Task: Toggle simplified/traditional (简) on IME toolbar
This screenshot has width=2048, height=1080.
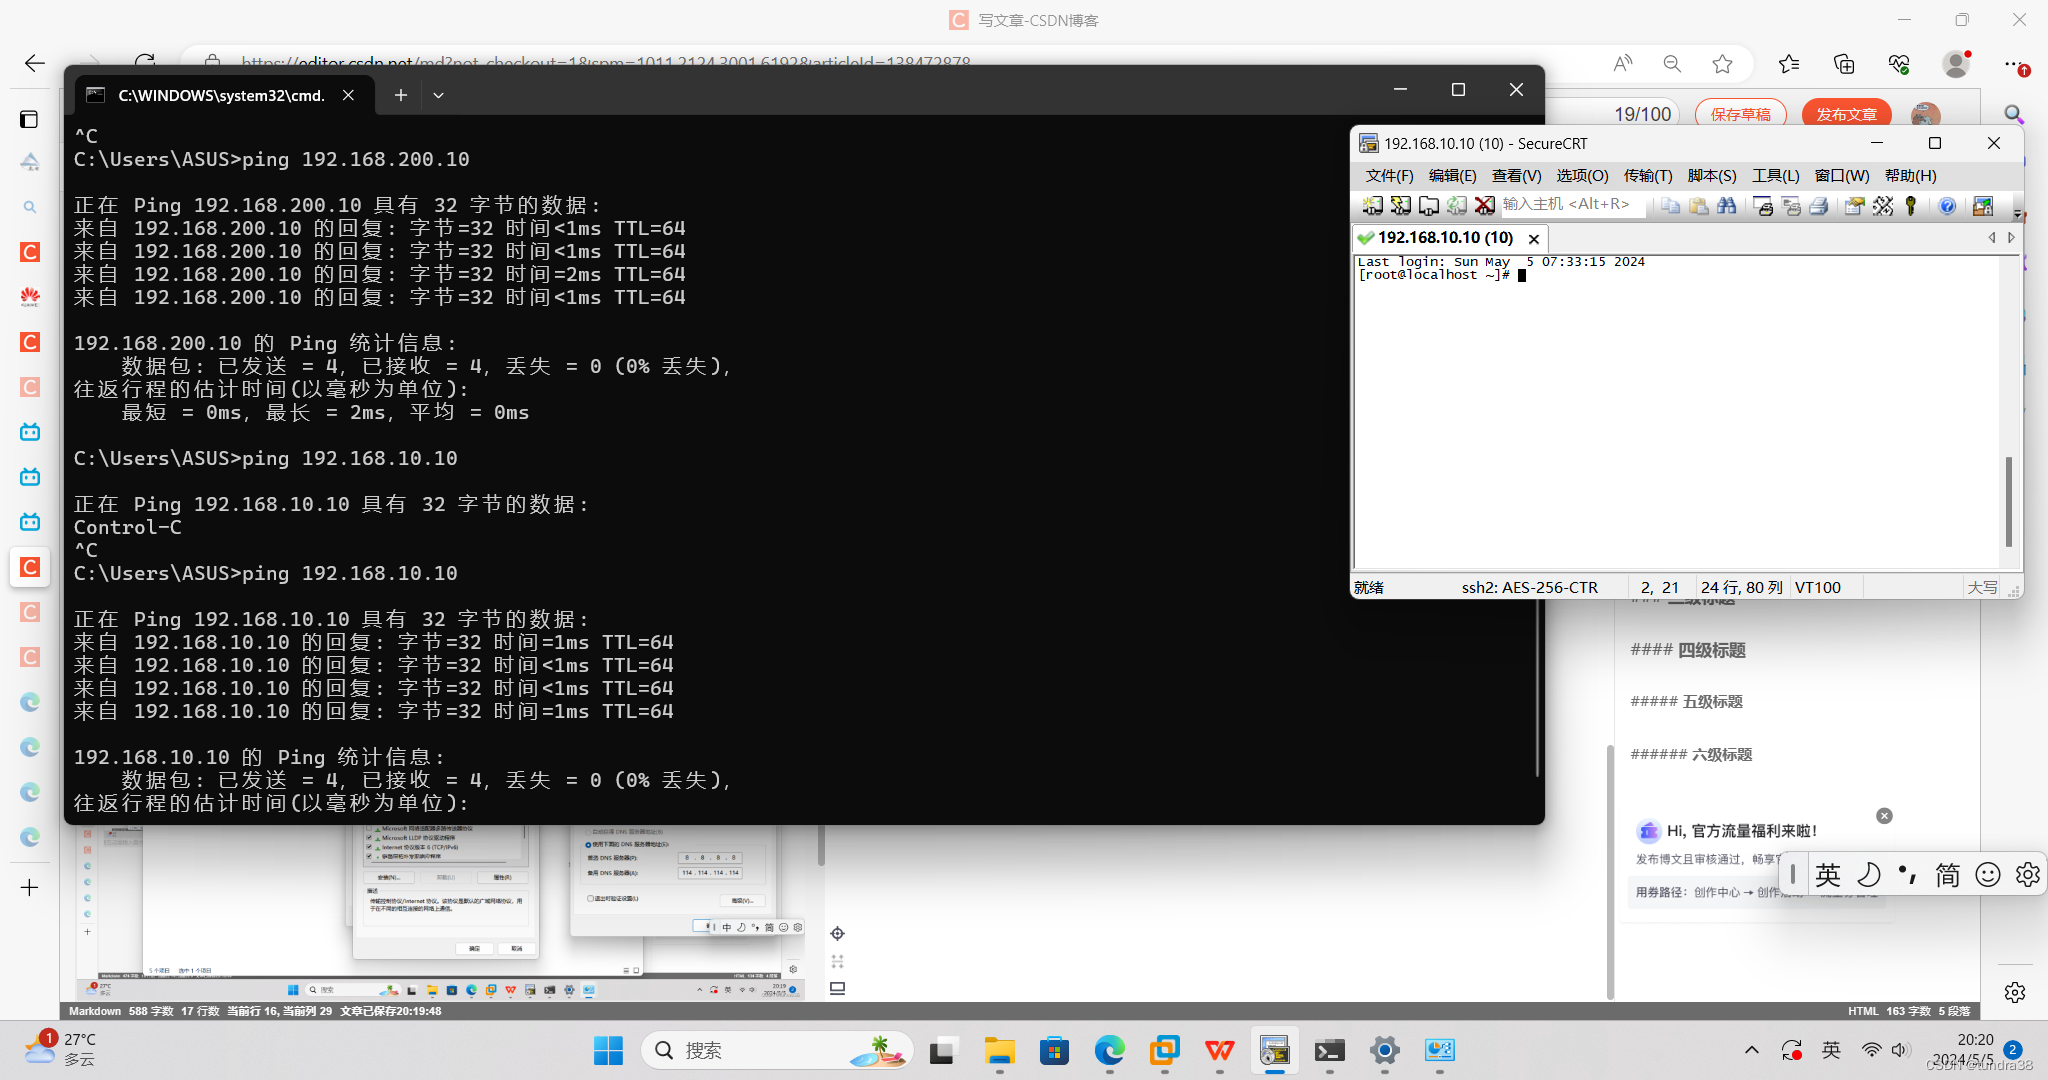Action: click(x=1948, y=875)
